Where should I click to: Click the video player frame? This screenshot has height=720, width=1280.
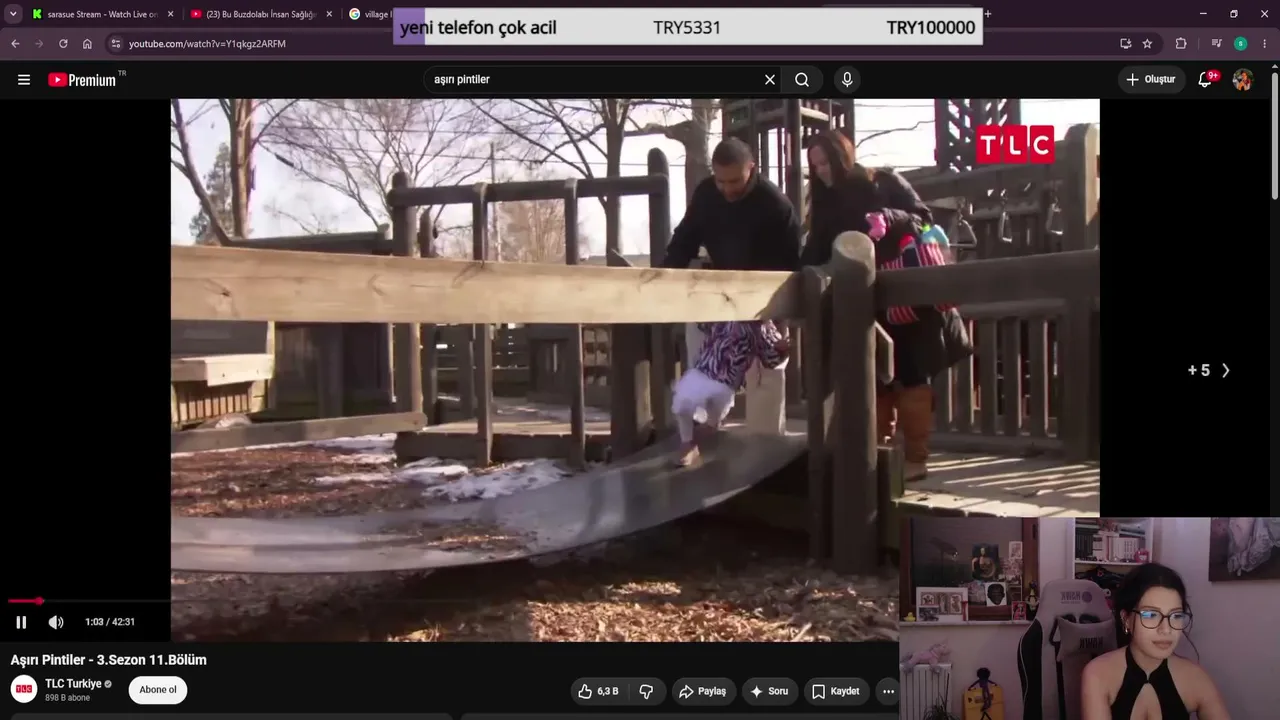click(x=635, y=370)
